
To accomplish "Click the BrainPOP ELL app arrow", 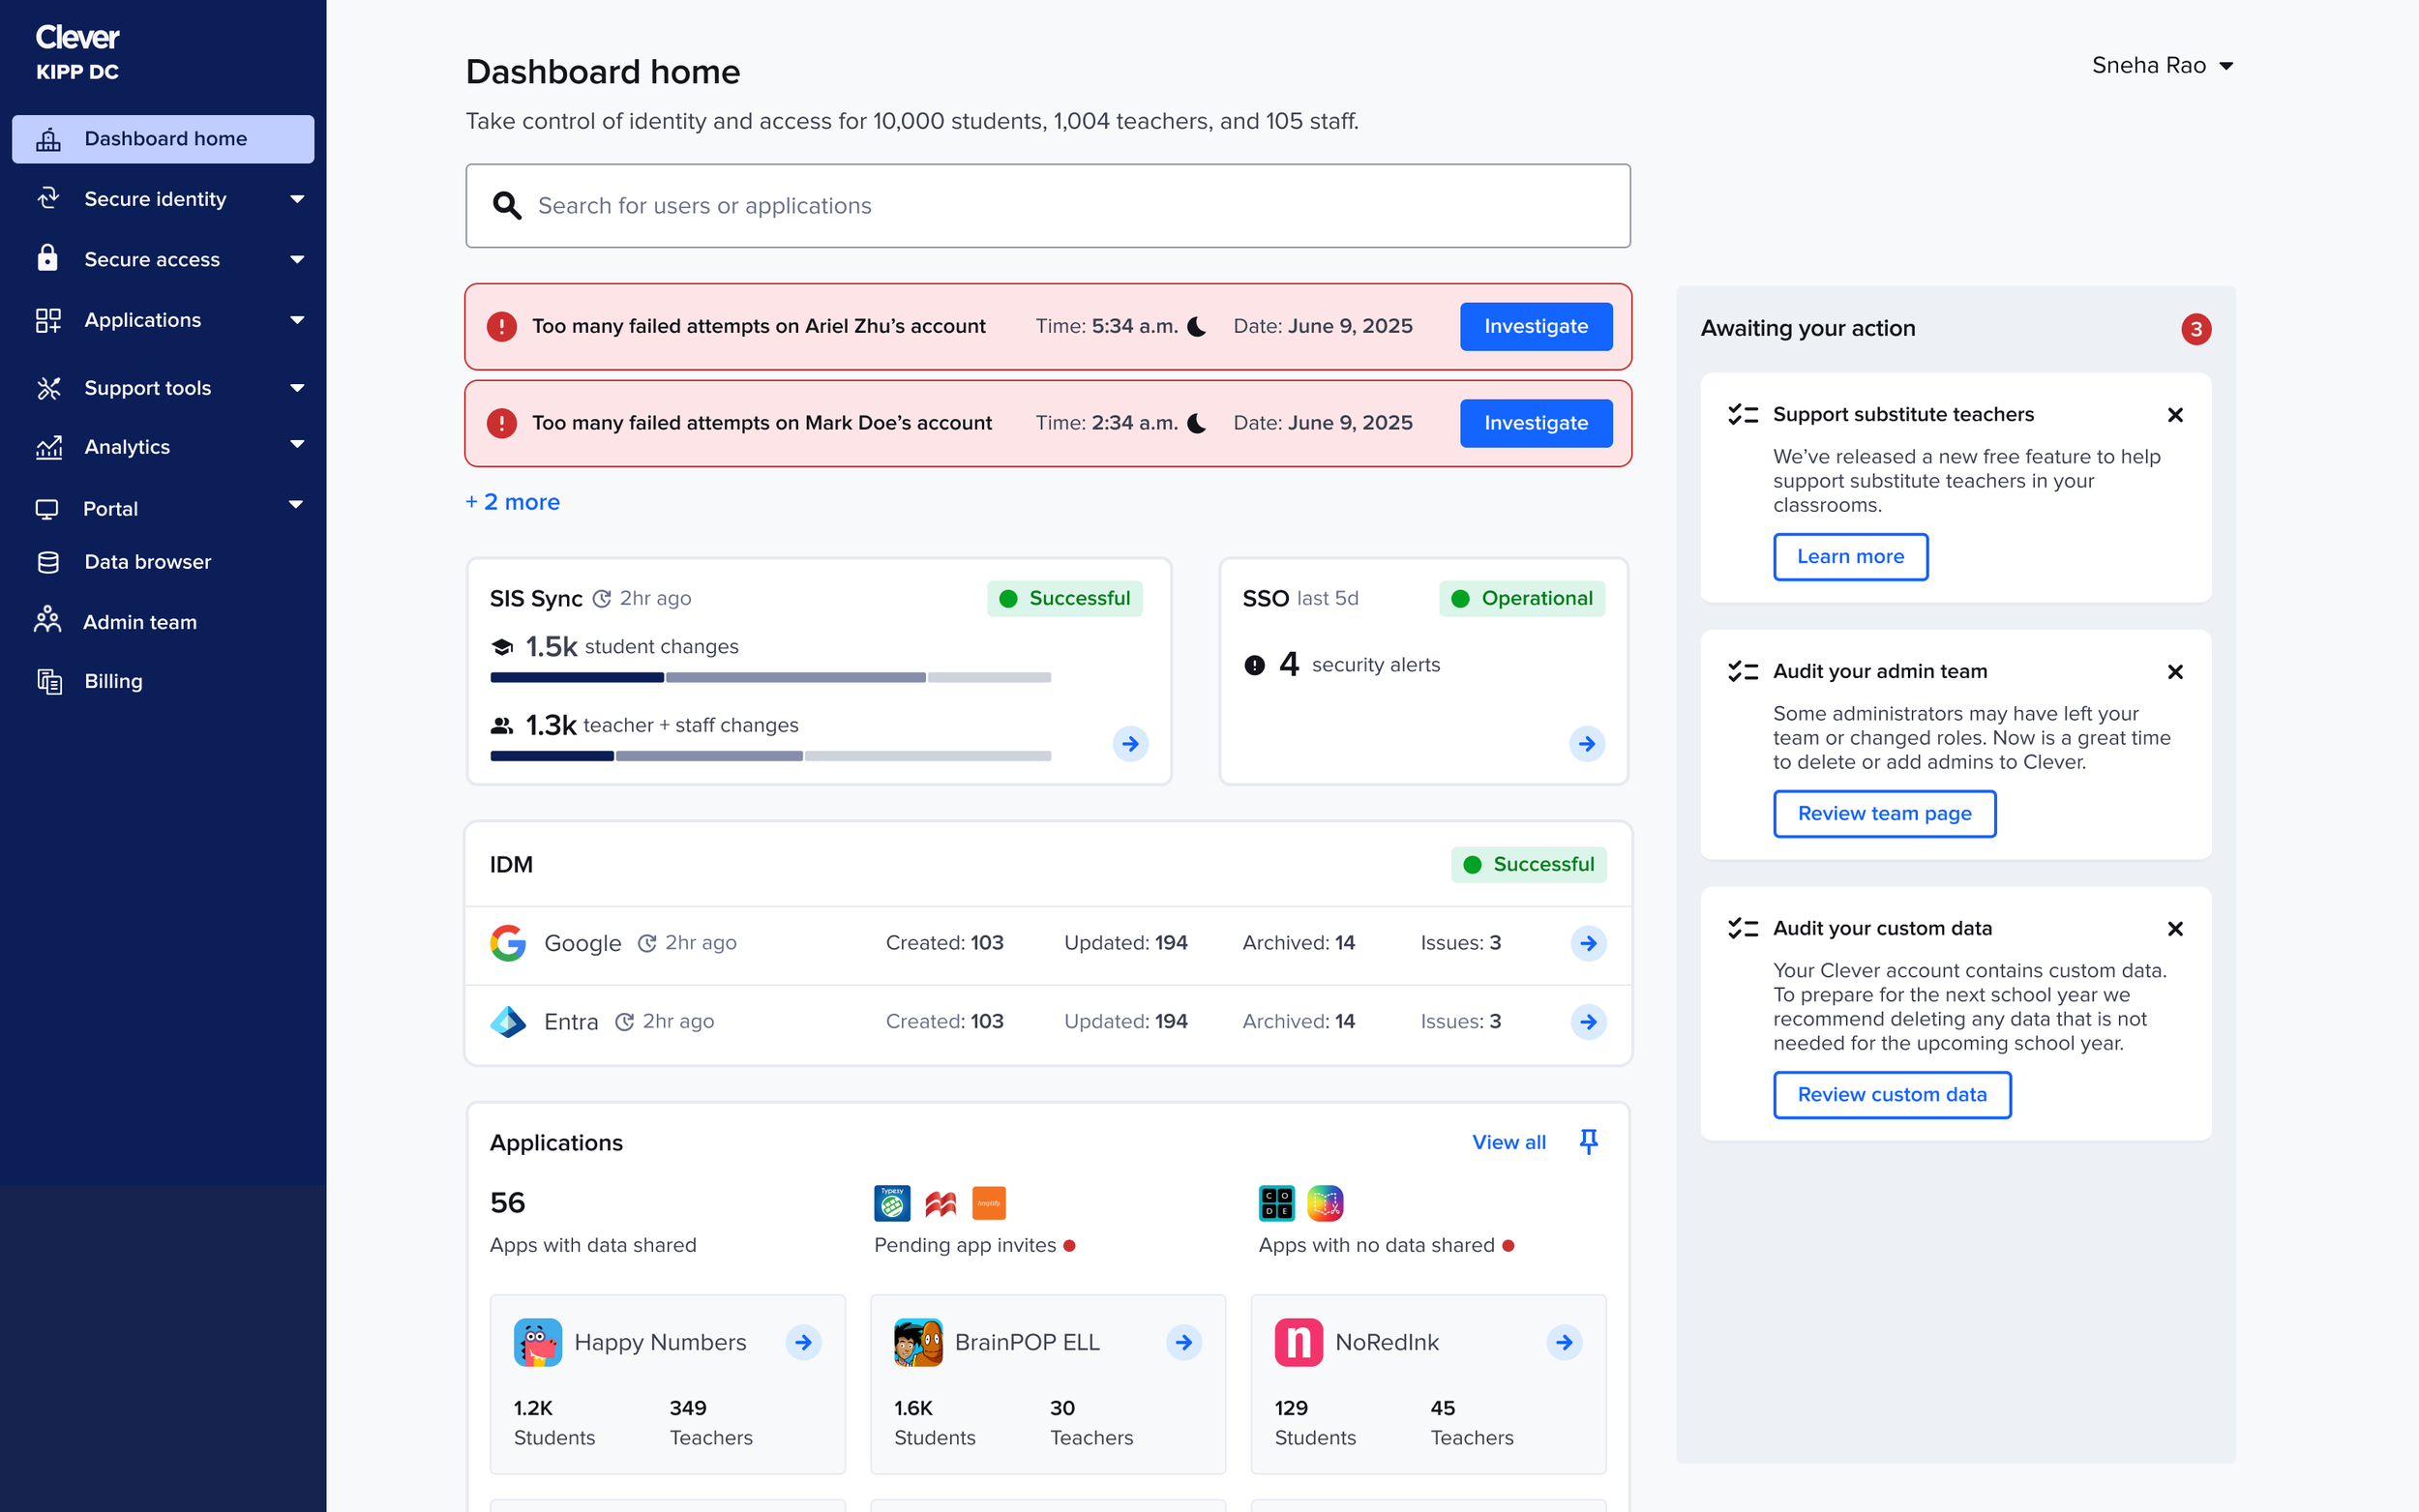I will coord(1183,1342).
